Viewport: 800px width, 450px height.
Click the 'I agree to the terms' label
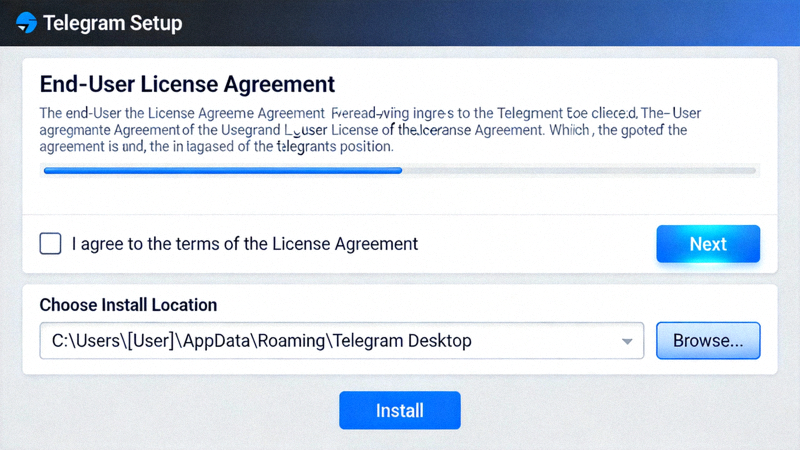tap(245, 244)
